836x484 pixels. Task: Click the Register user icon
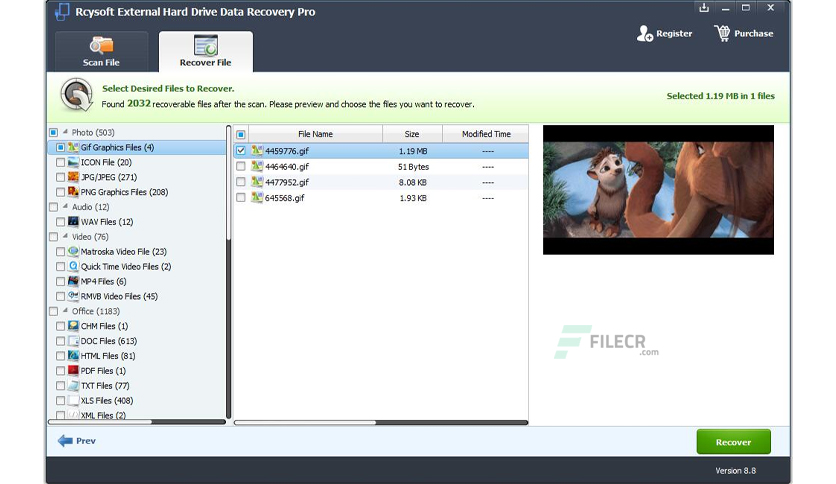pos(645,34)
